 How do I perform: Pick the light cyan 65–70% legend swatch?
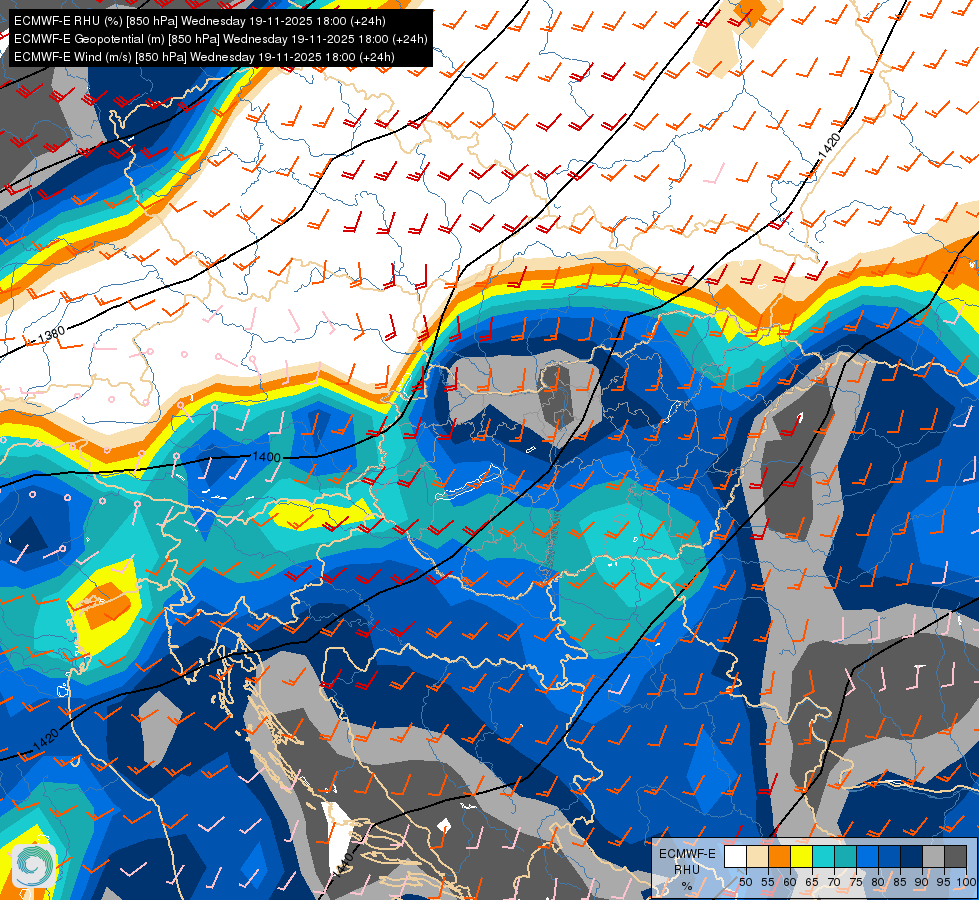[824, 856]
